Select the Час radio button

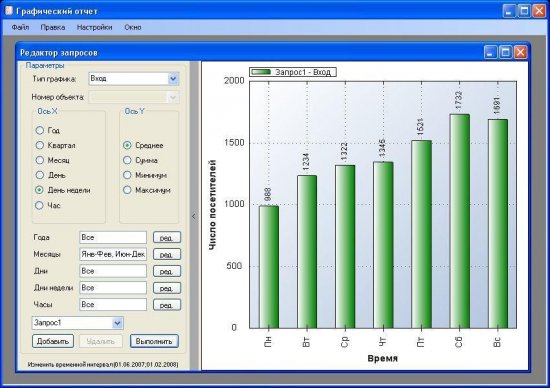coord(39,206)
